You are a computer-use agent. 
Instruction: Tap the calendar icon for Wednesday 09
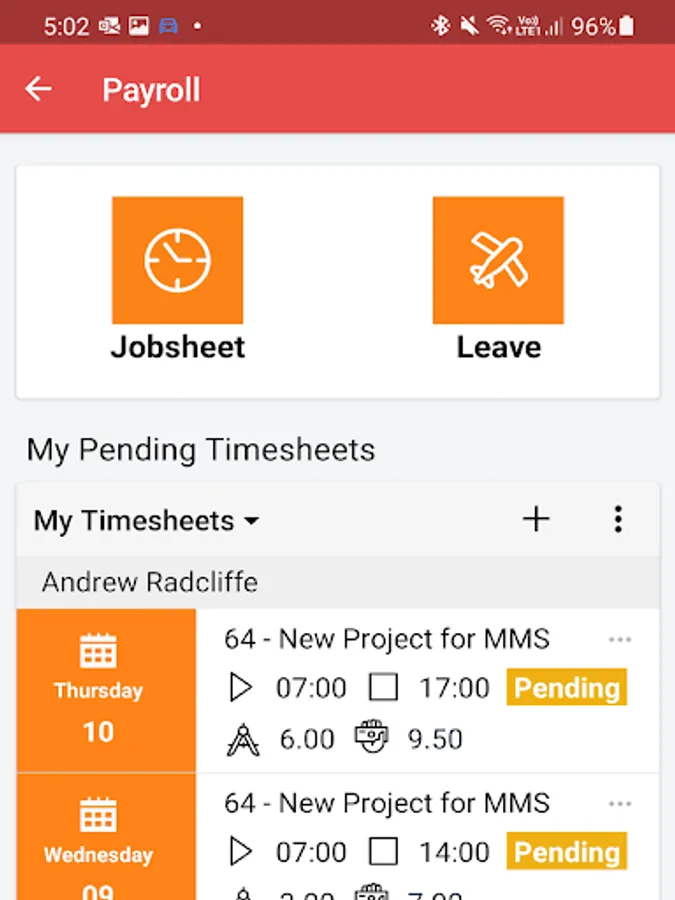pyautogui.click(x=97, y=813)
